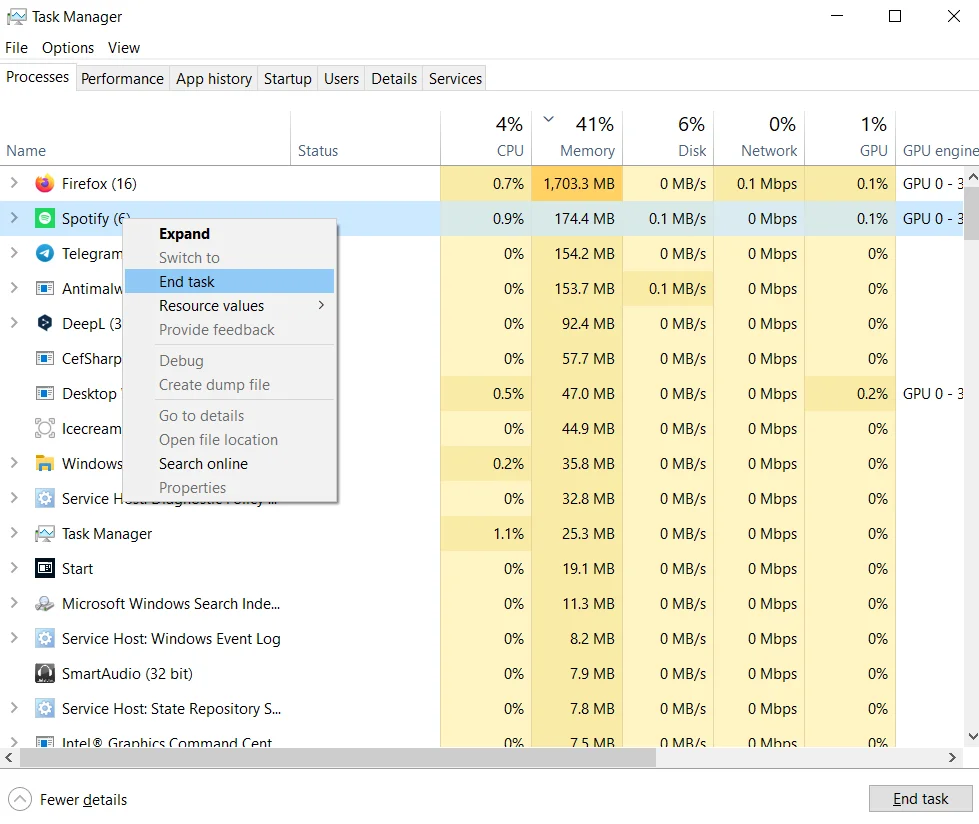Click Fewer details link

[x=83, y=800]
